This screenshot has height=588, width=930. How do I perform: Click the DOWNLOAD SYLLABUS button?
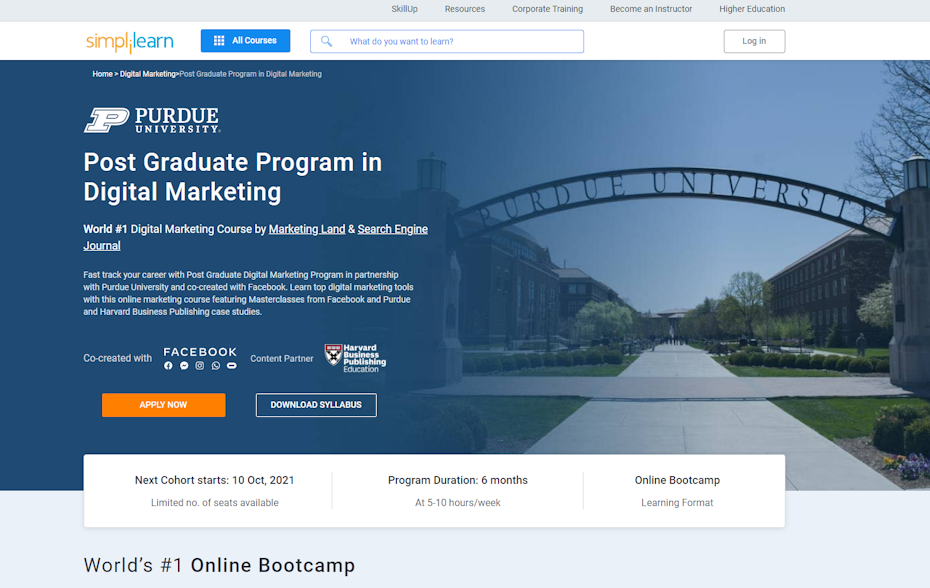click(x=316, y=405)
